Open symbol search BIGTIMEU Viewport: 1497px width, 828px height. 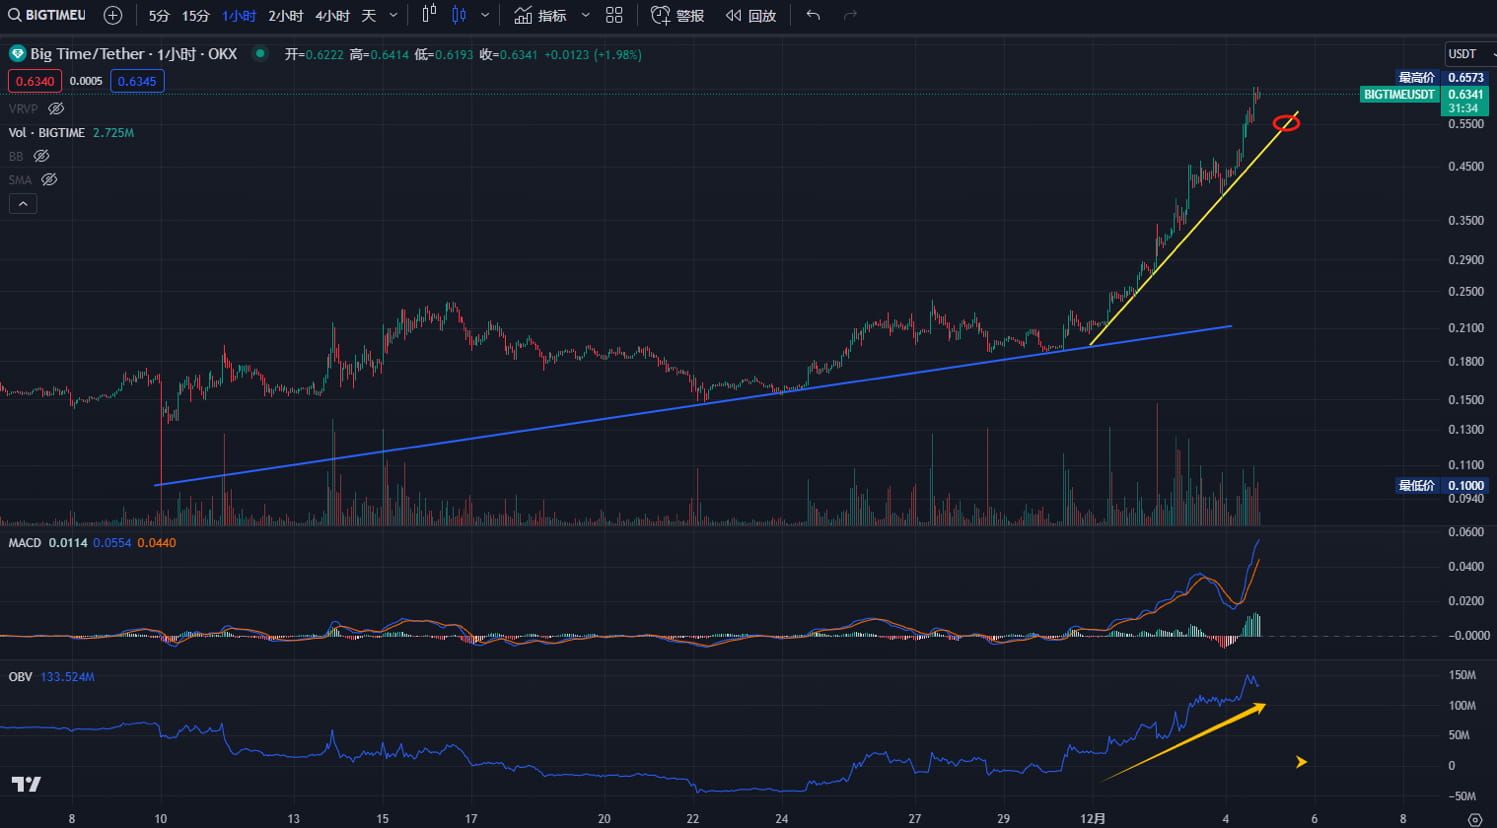click(48, 15)
